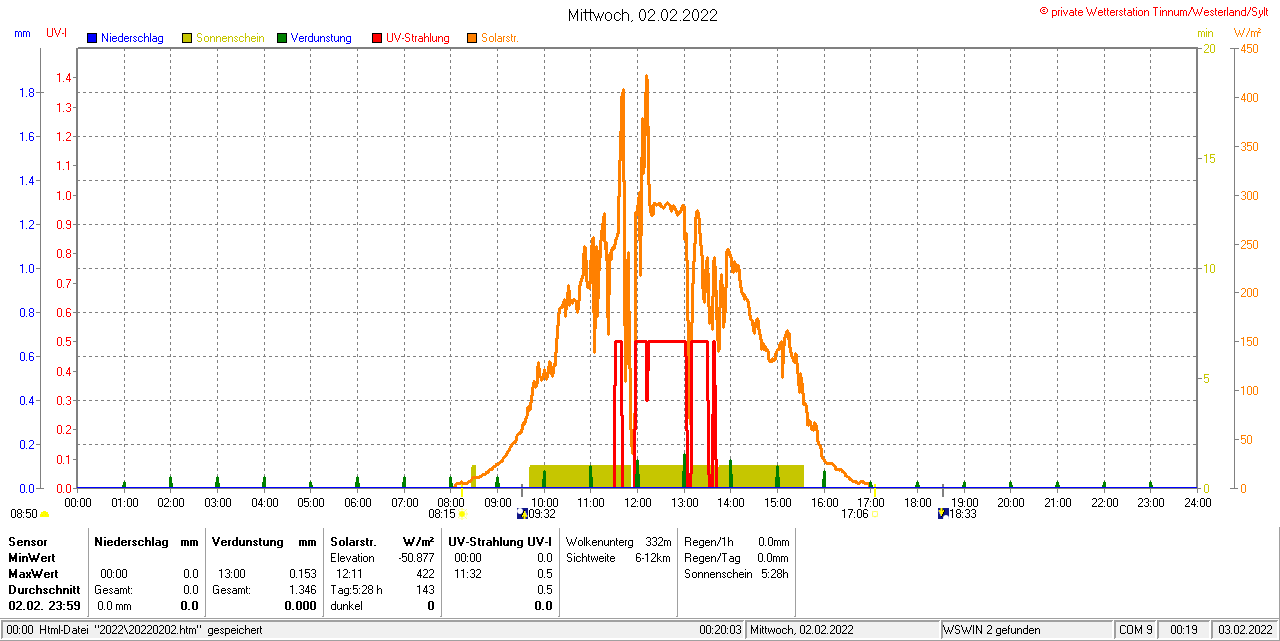Click the red UV-Strahlung legend swatch
Screen dimensions: 1280x641
(377, 38)
